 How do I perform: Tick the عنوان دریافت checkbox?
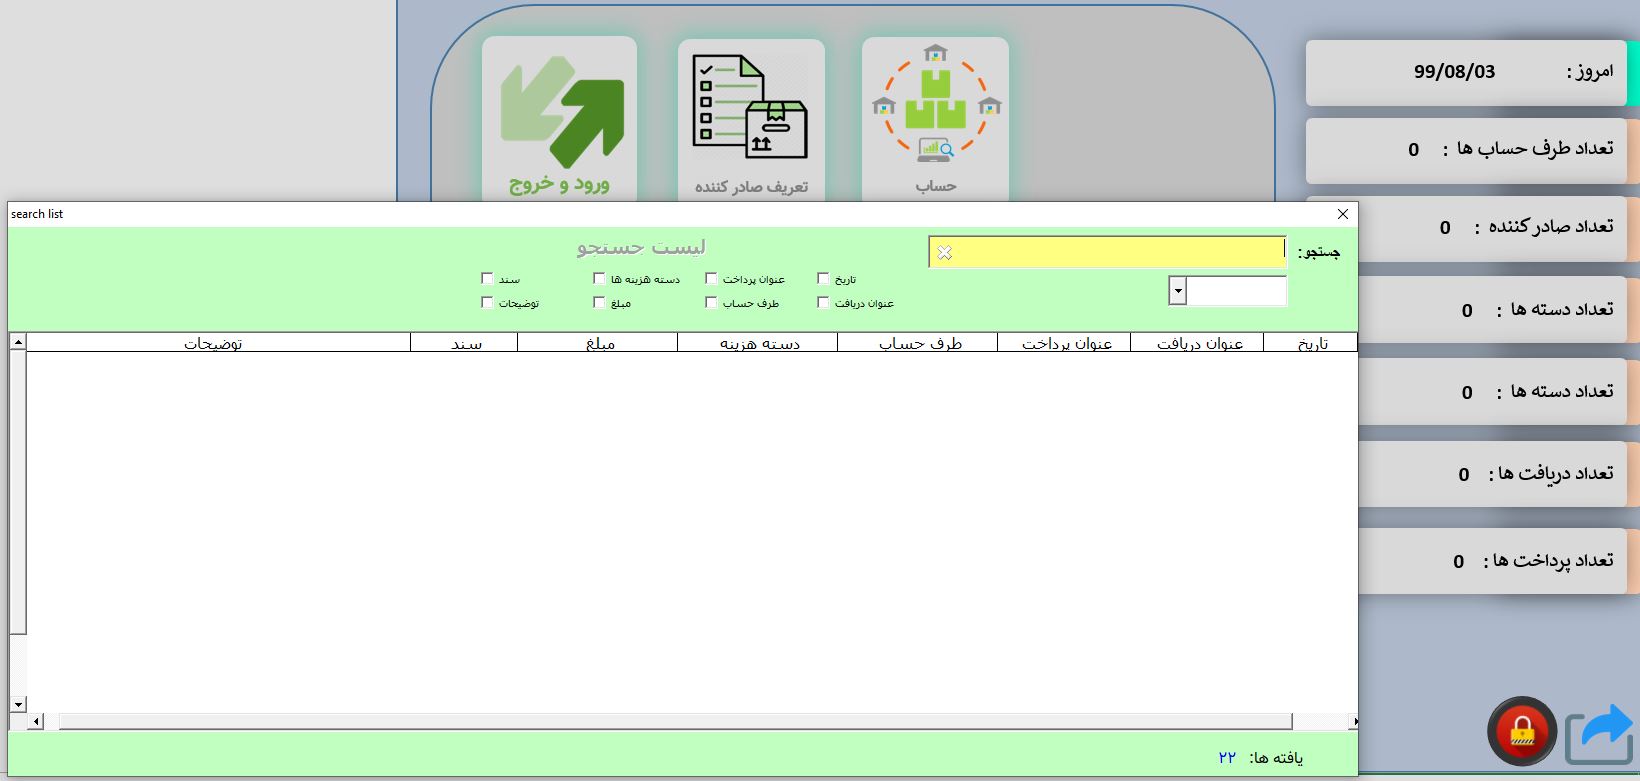pos(823,303)
